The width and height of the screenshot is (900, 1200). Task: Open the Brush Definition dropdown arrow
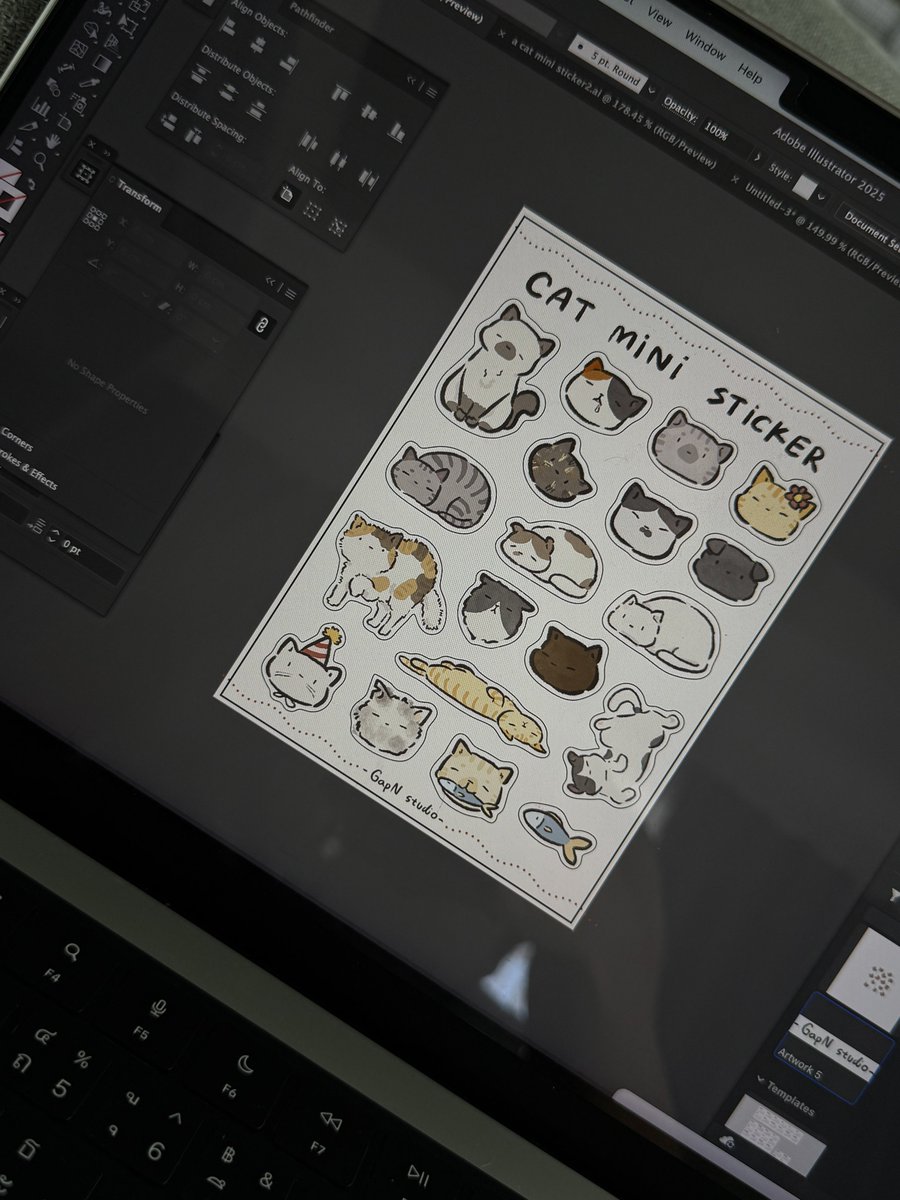(x=652, y=90)
